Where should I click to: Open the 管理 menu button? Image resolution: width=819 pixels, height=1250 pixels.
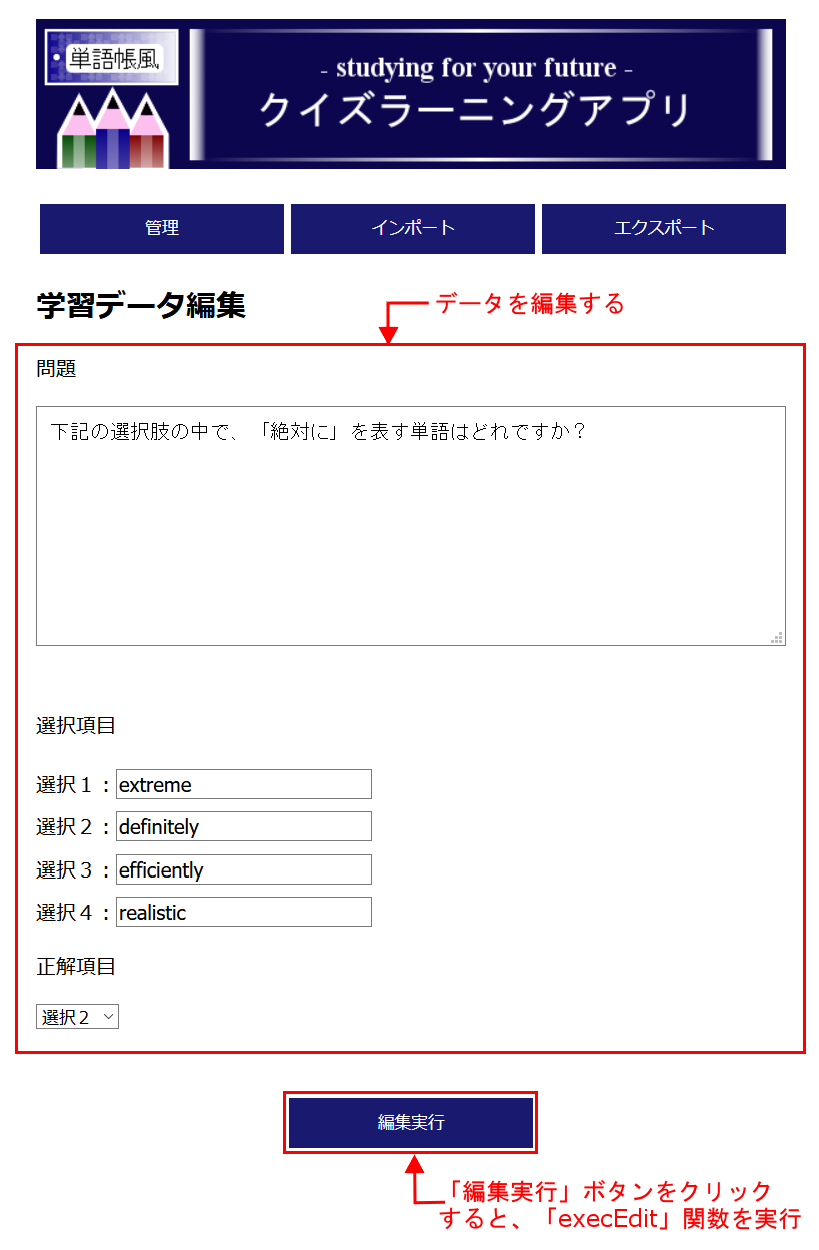(x=162, y=229)
